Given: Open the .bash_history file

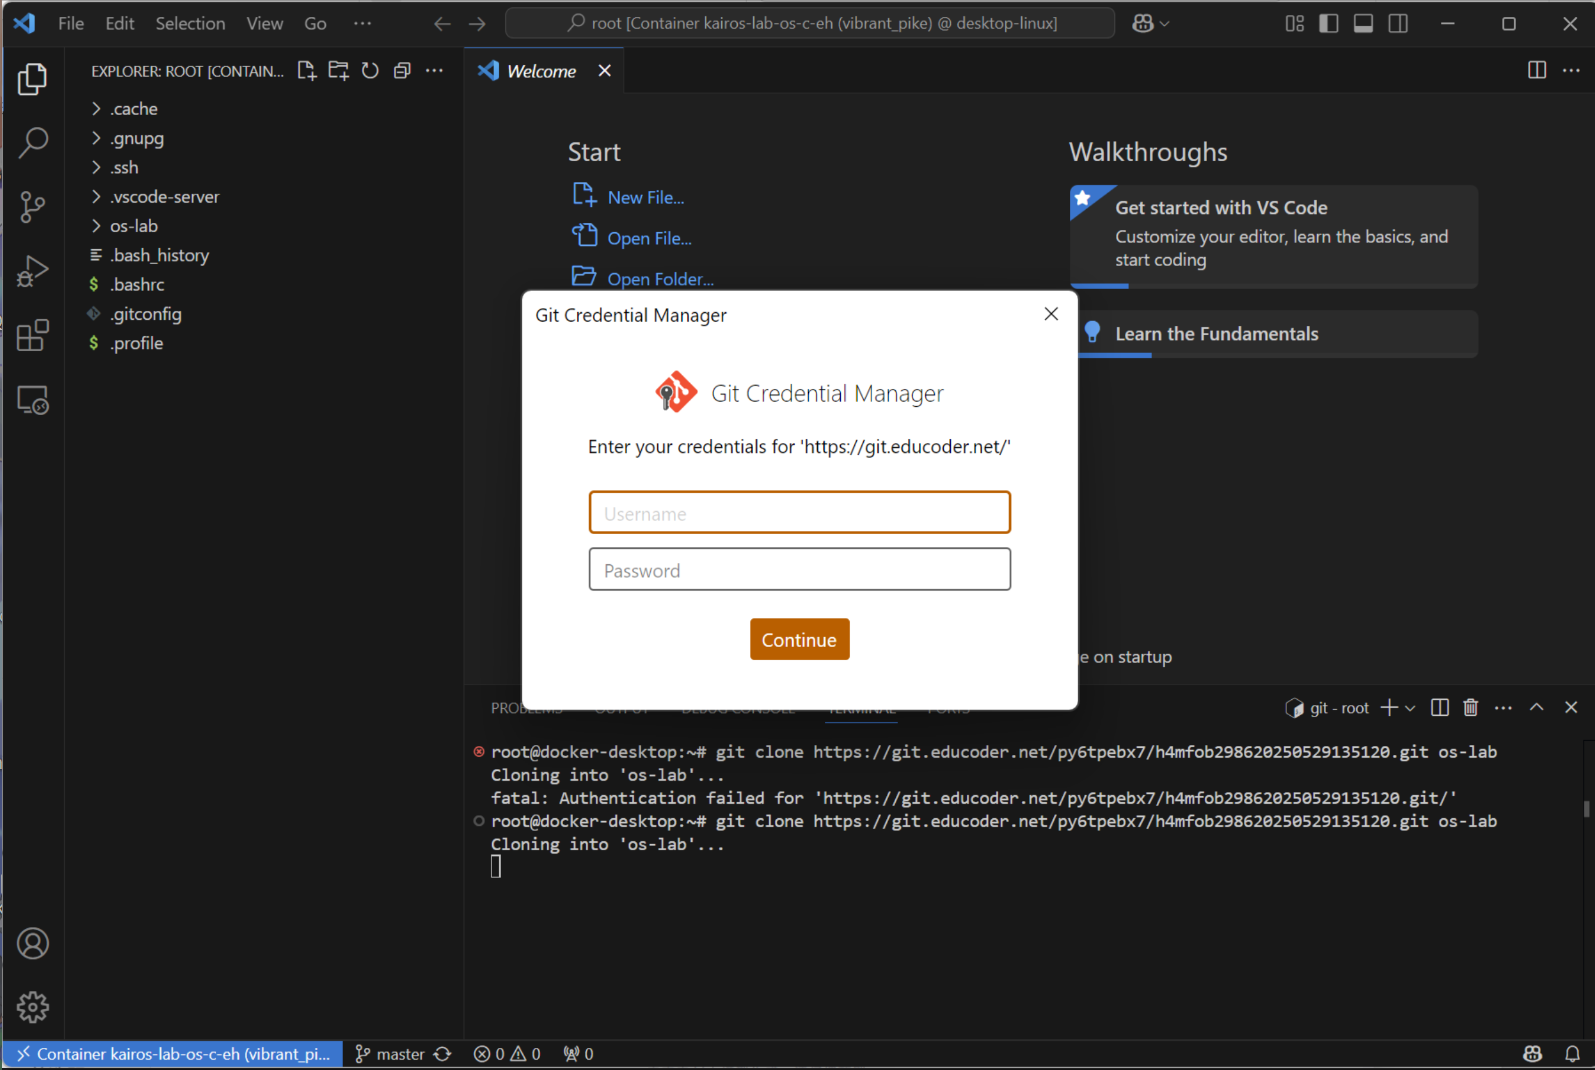Looking at the screenshot, I should click(159, 255).
